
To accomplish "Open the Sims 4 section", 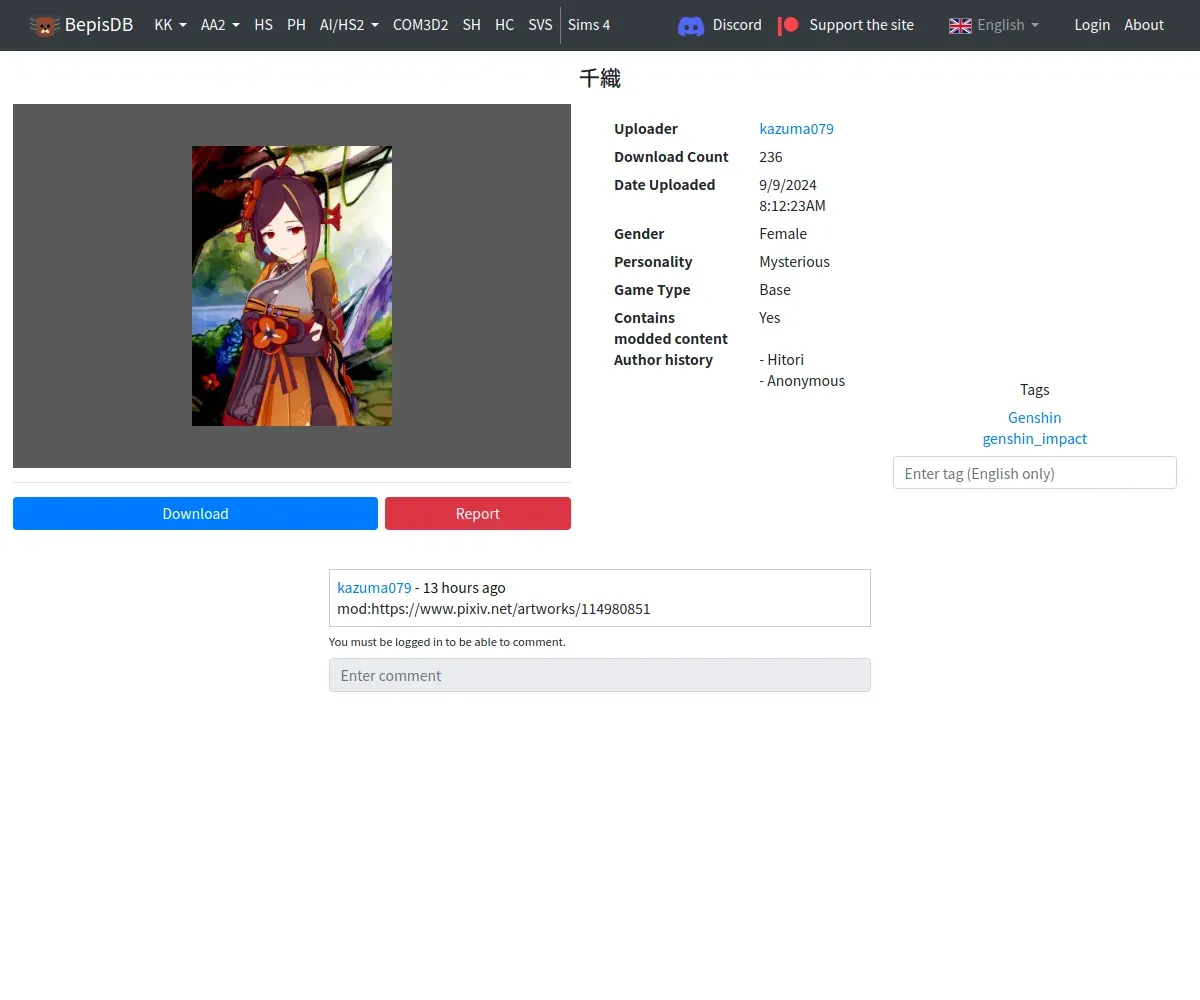I will point(589,25).
